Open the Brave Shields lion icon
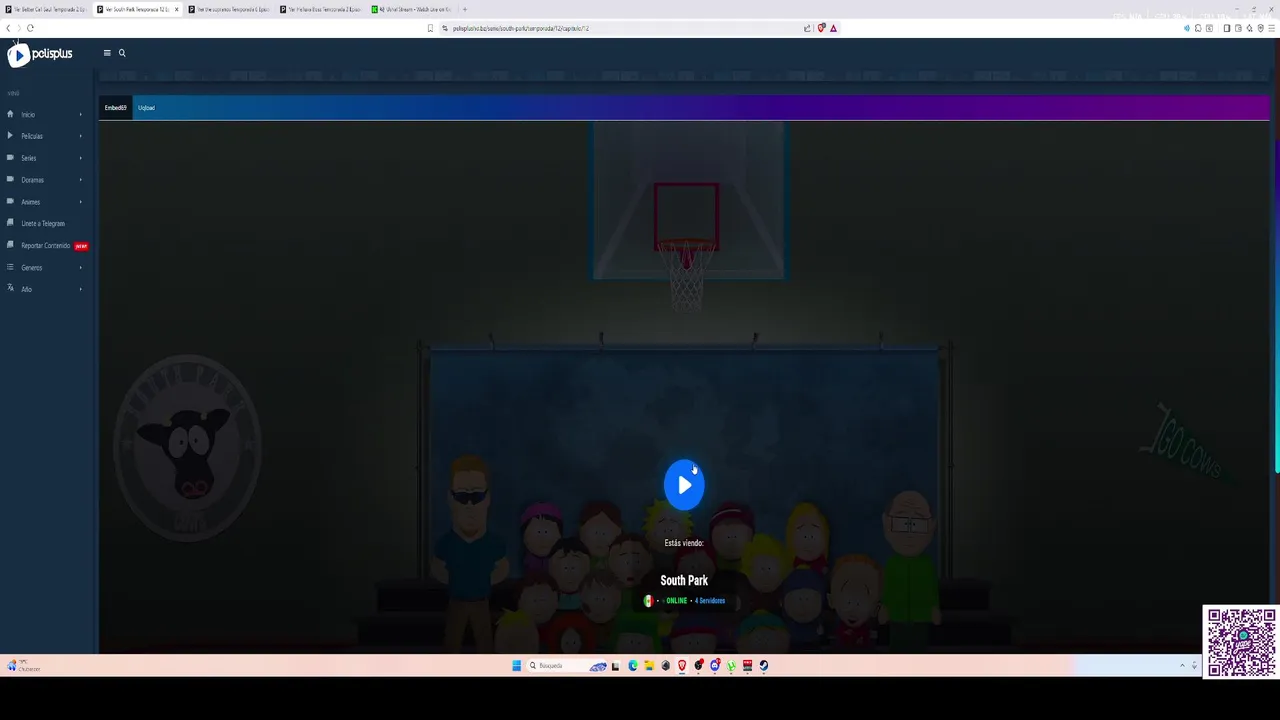 [x=822, y=28]
